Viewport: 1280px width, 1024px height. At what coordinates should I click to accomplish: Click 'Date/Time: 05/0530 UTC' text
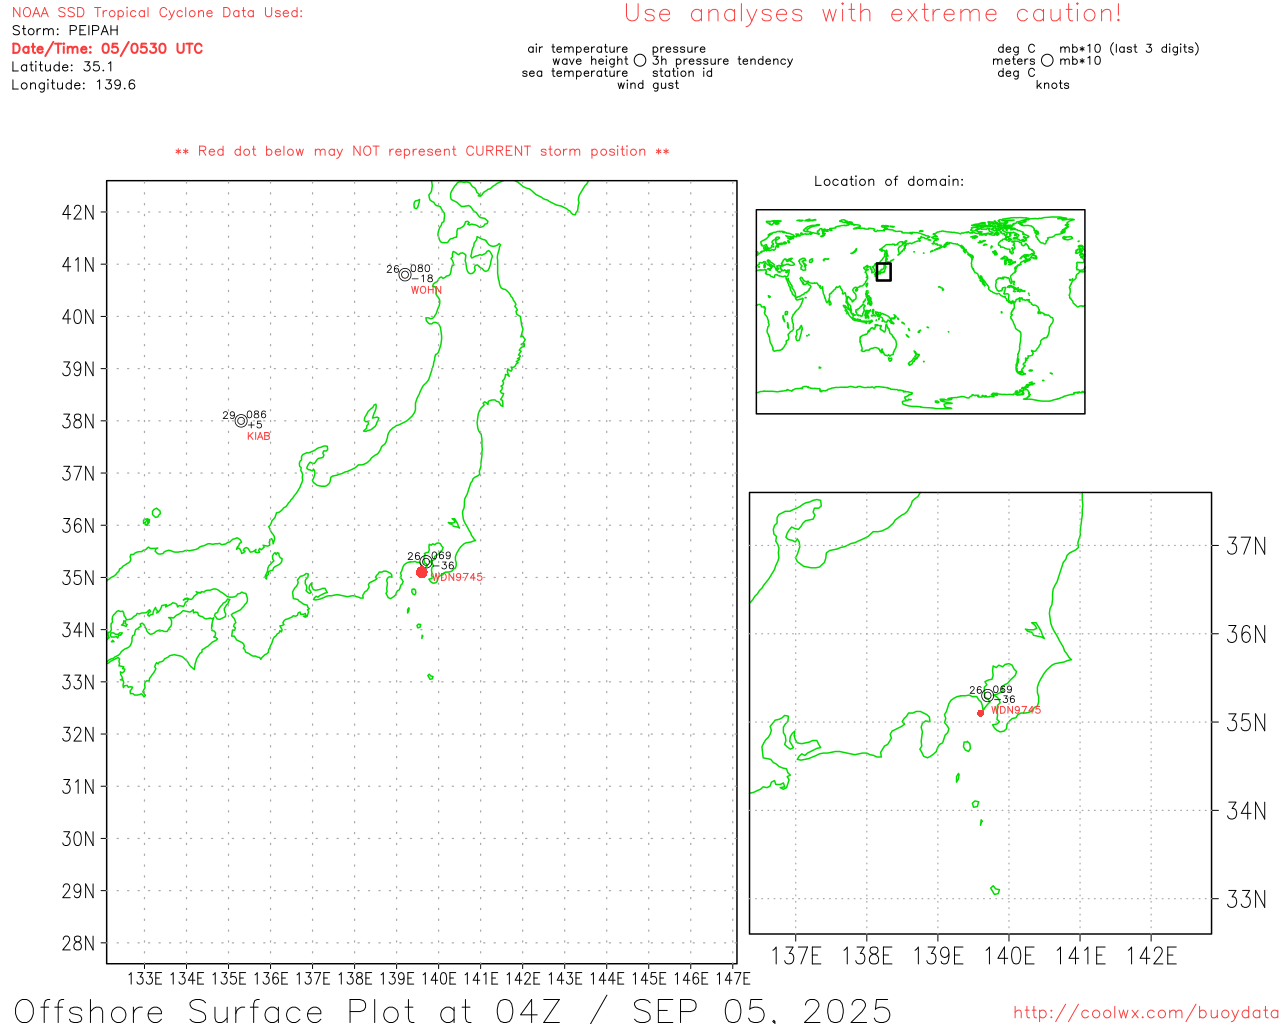point(107,49)
